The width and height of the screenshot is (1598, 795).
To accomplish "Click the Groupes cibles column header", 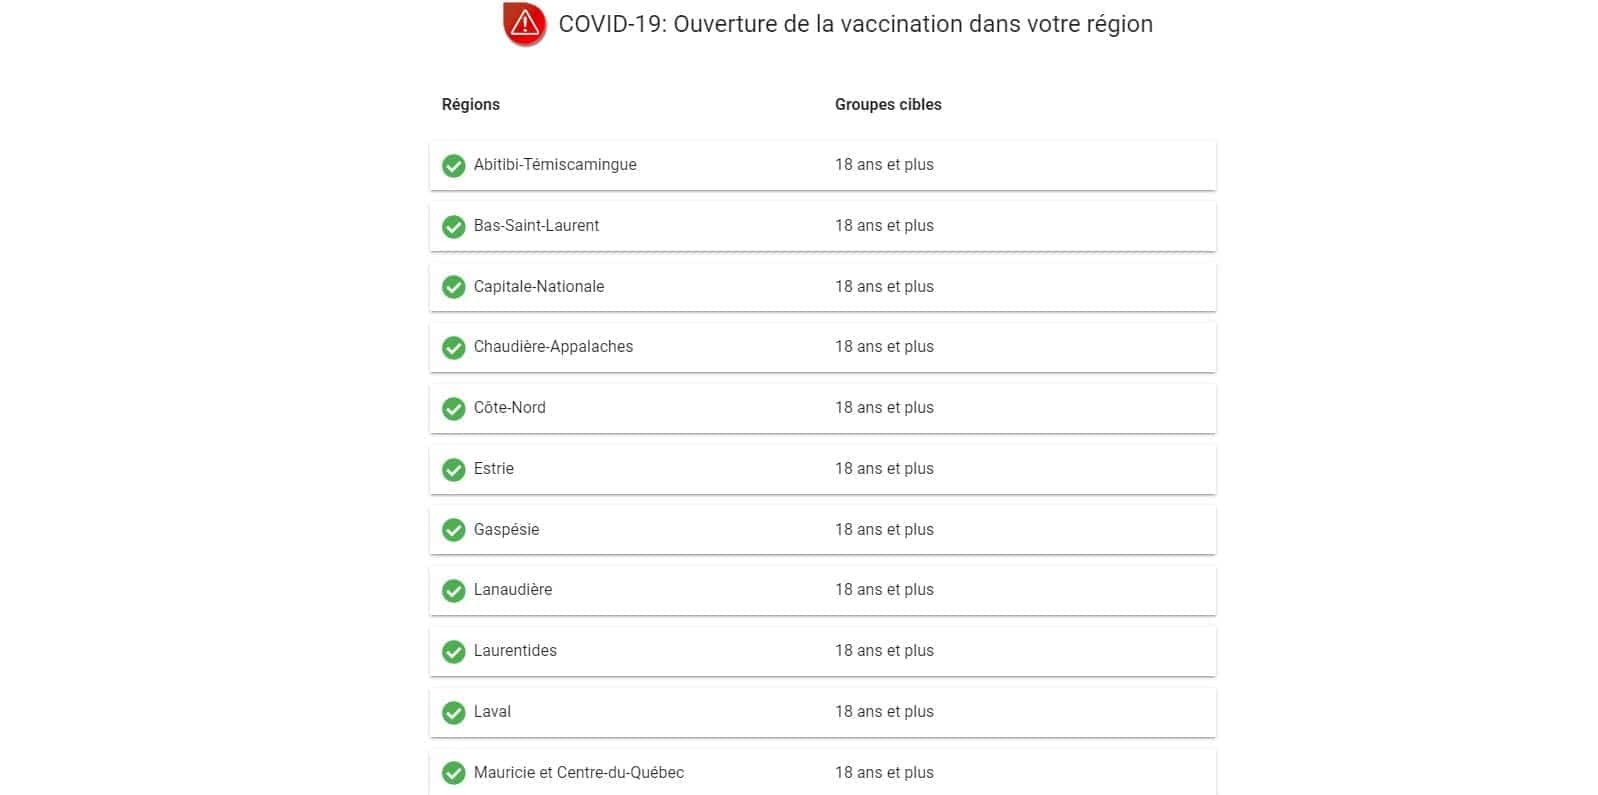I will tap(888, 104).
